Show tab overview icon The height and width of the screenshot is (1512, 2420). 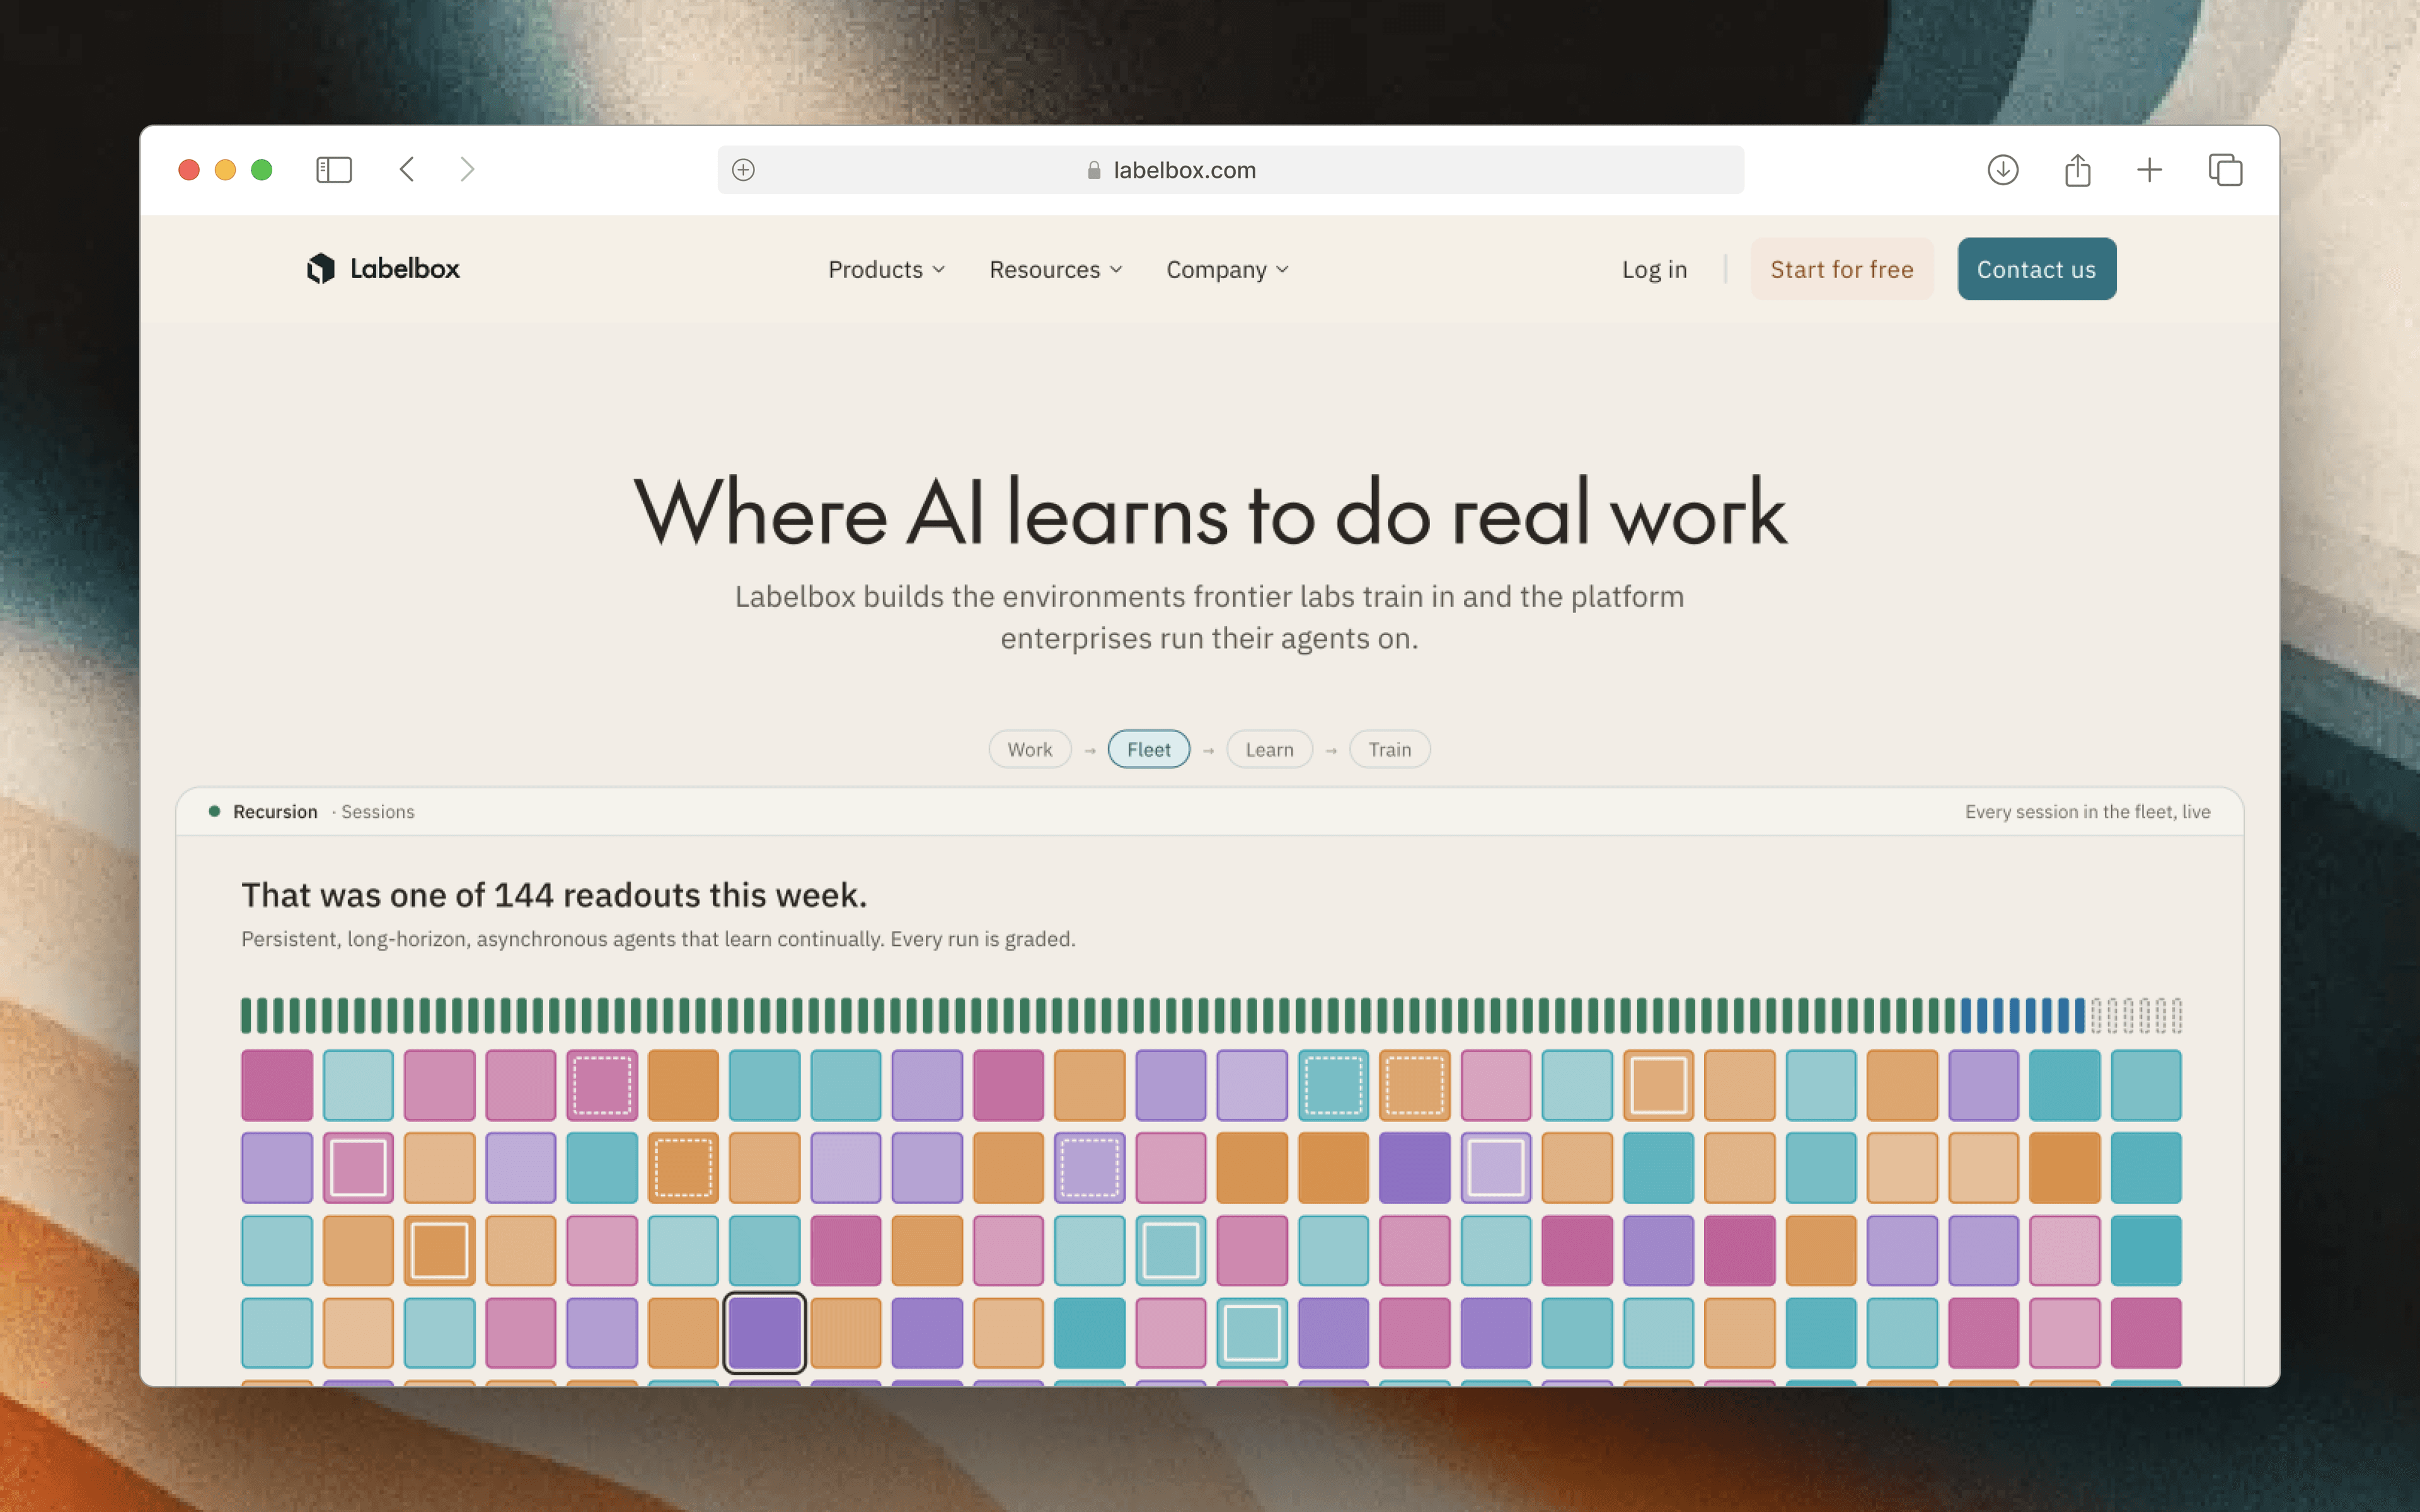click(x=2226, y=170)
